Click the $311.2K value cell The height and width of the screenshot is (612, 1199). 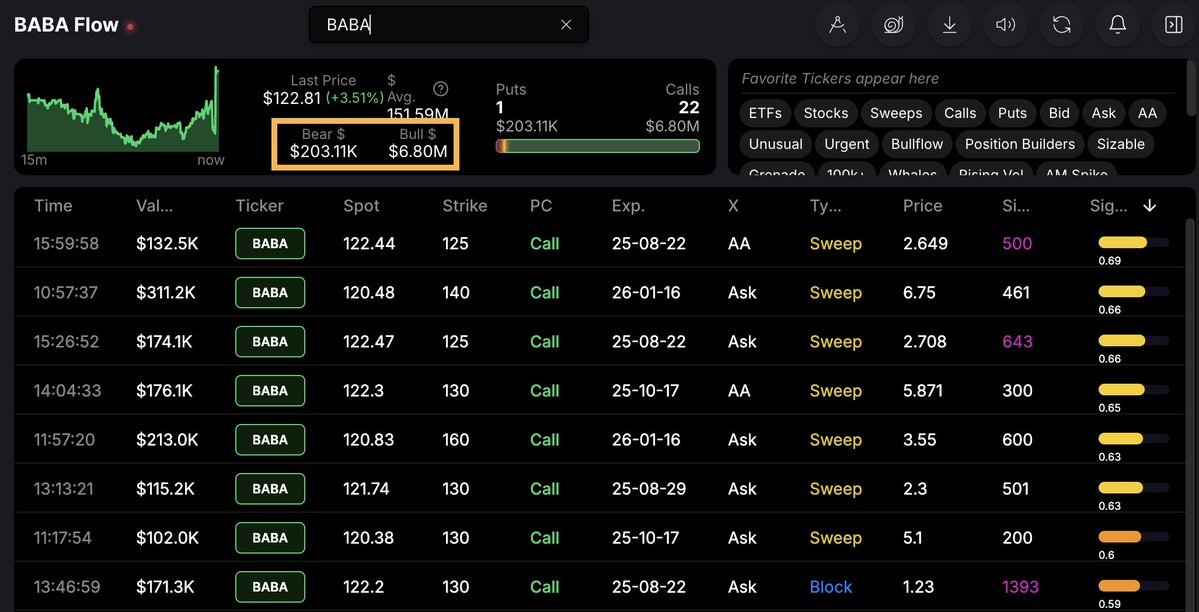(x=167, y=293)
